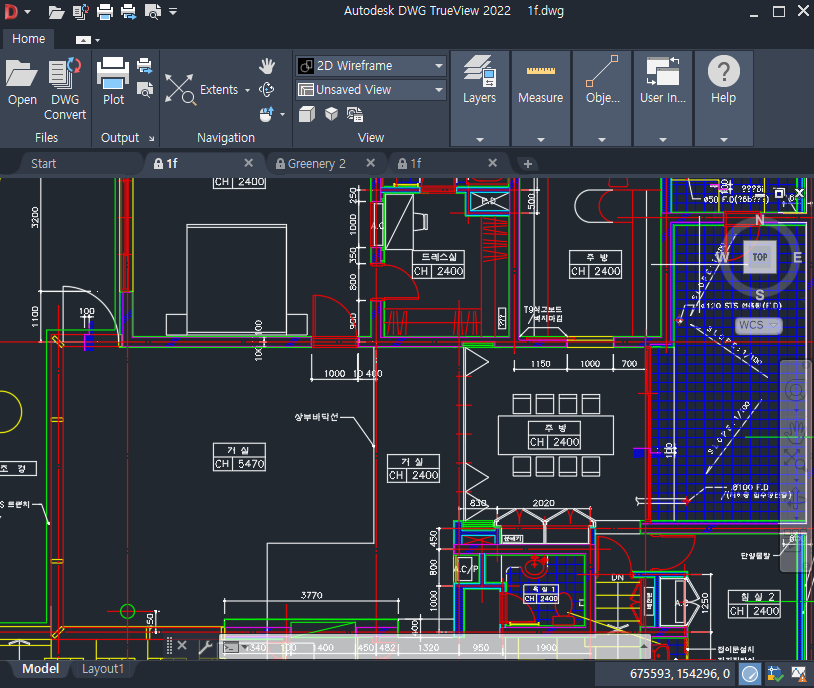Click the navigation bar zoom wheel icon

[x=795, y=390]
